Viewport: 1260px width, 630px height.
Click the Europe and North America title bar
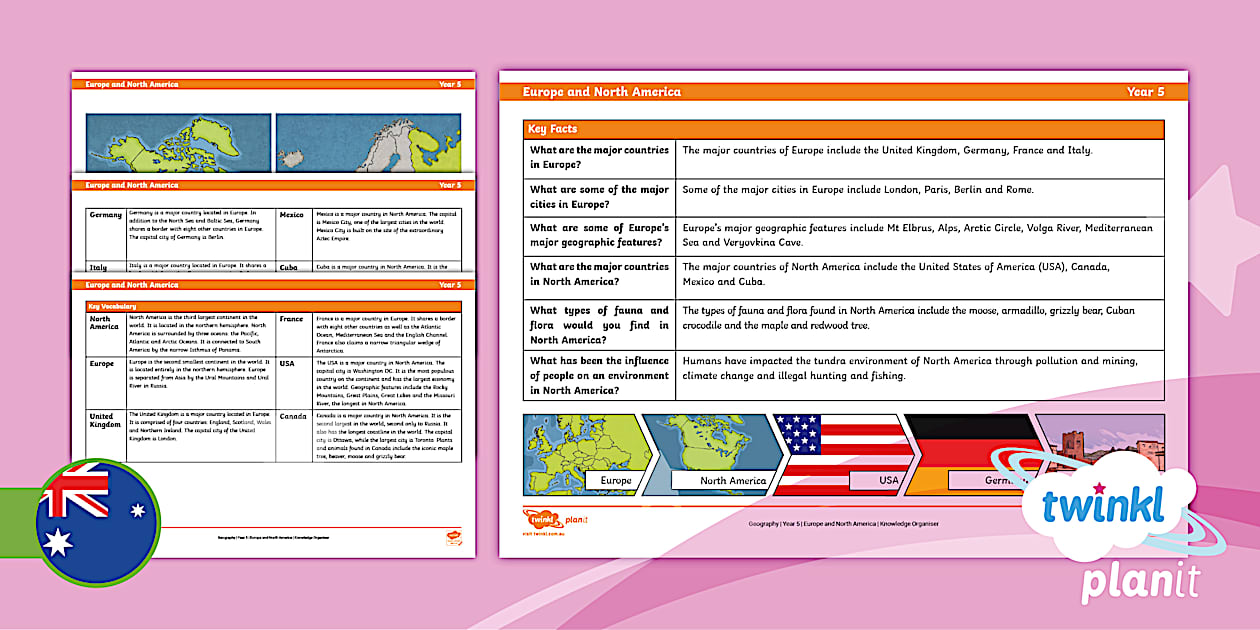pyautogui.click(x=600, y=91)
